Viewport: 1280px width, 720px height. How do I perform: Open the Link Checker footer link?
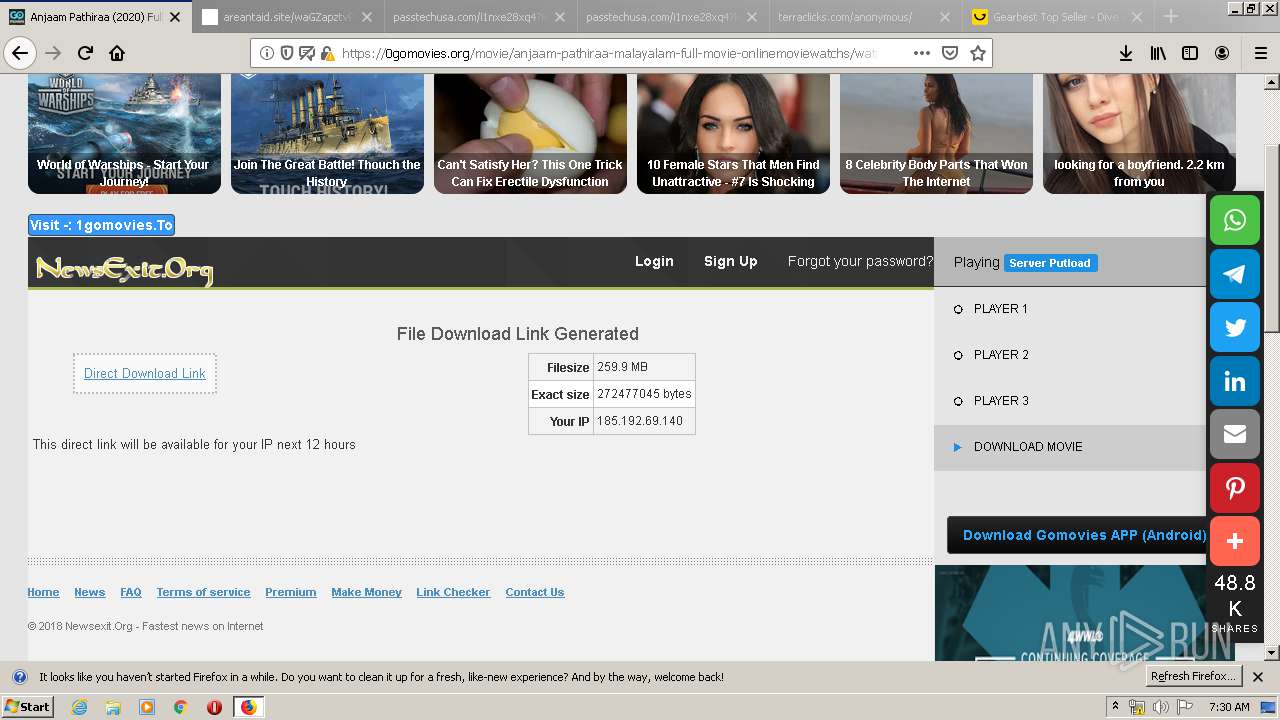453,592
